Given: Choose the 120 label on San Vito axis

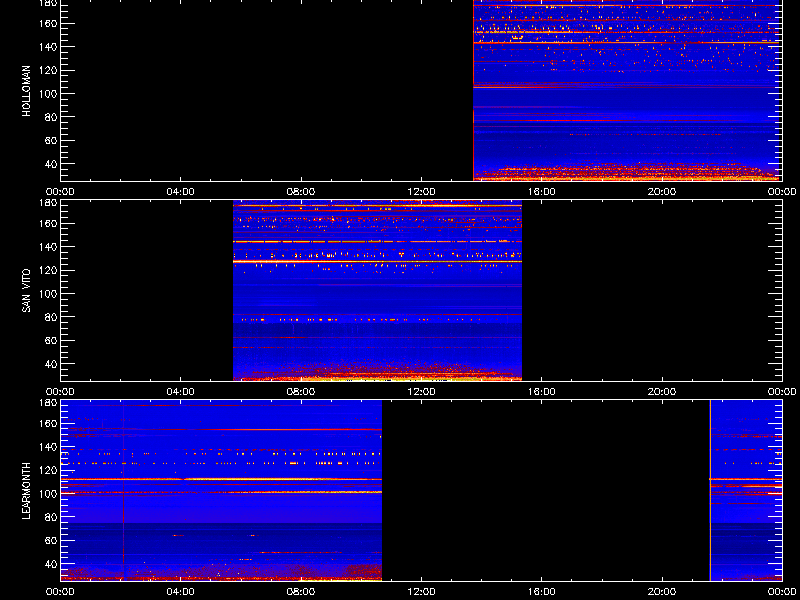Looking at the screenshot, I should tap(49, 270).
